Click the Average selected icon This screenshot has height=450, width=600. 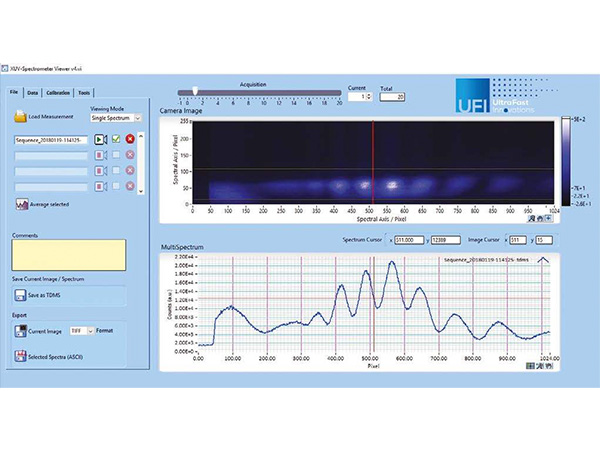coord(20,204)
